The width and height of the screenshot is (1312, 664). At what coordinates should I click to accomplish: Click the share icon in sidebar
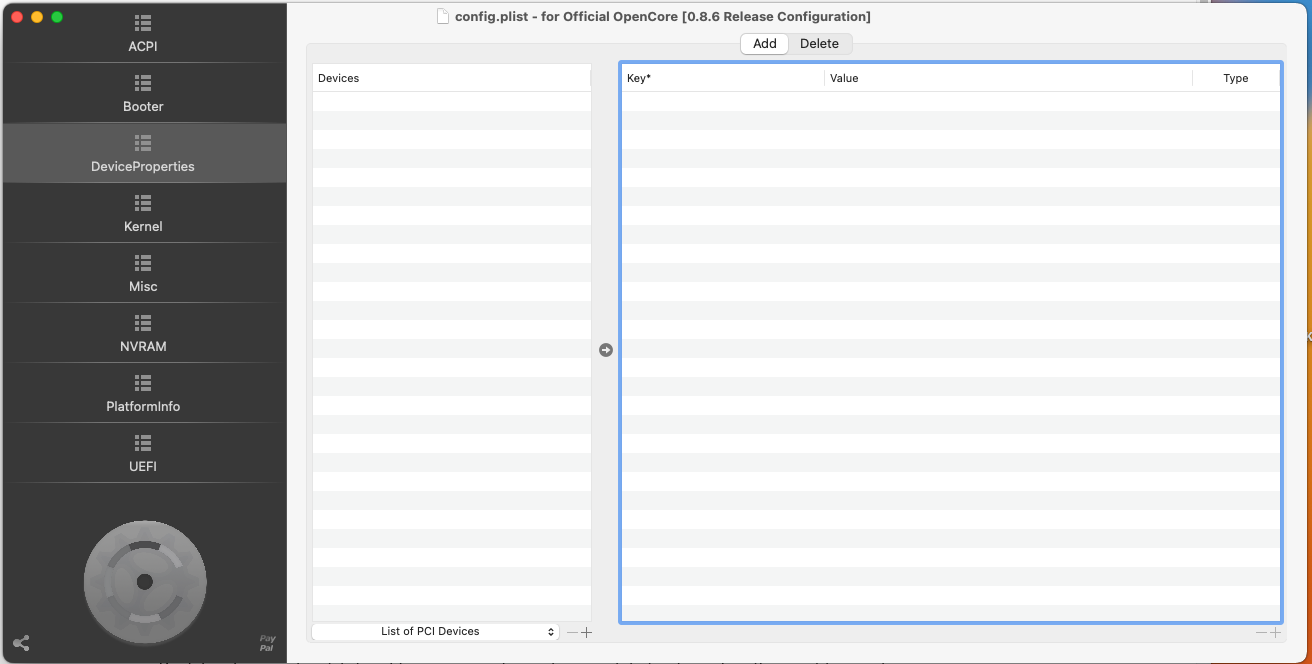tap(21, 643)
